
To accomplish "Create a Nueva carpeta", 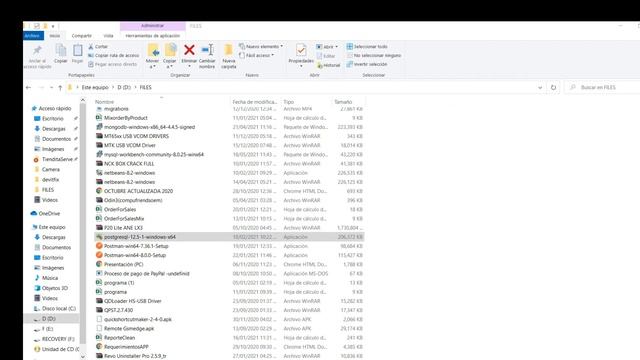I will [x=229, y=56].
